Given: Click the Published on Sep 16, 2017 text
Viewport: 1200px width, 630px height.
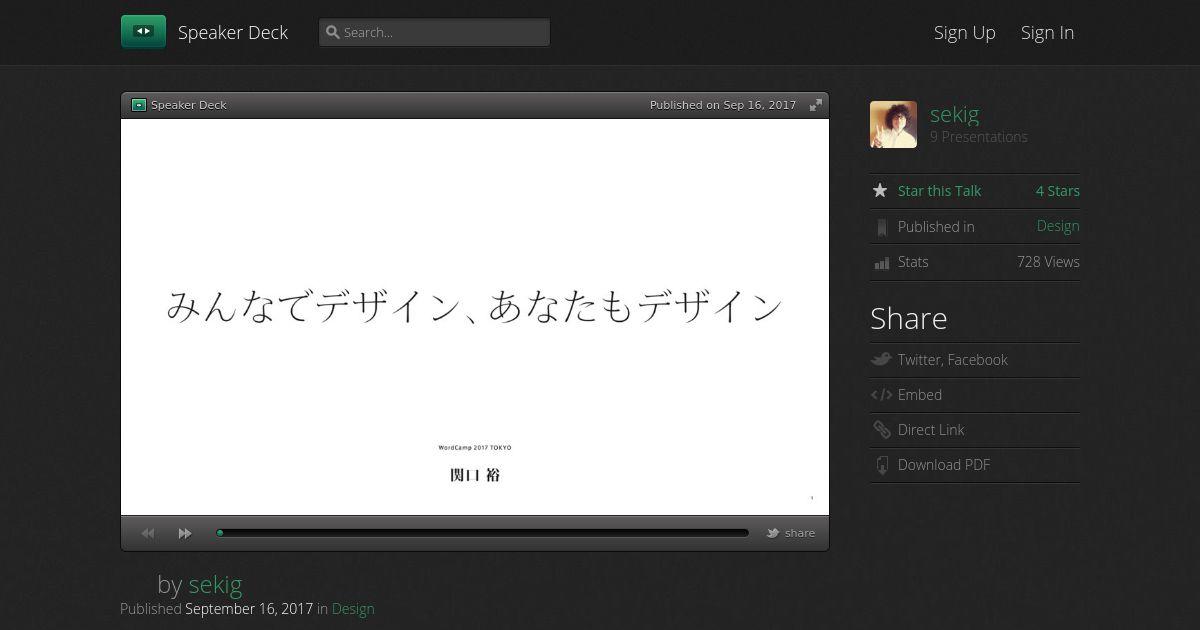Looking at the screenshot, I should pyautogui.click(x=723, y=105).
